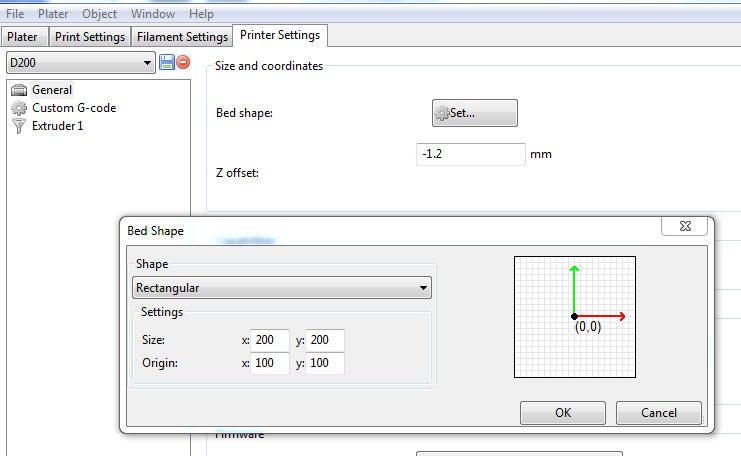Click the Size x field
This screenshot has width=741, height=456.
click(x=270, y=340)
